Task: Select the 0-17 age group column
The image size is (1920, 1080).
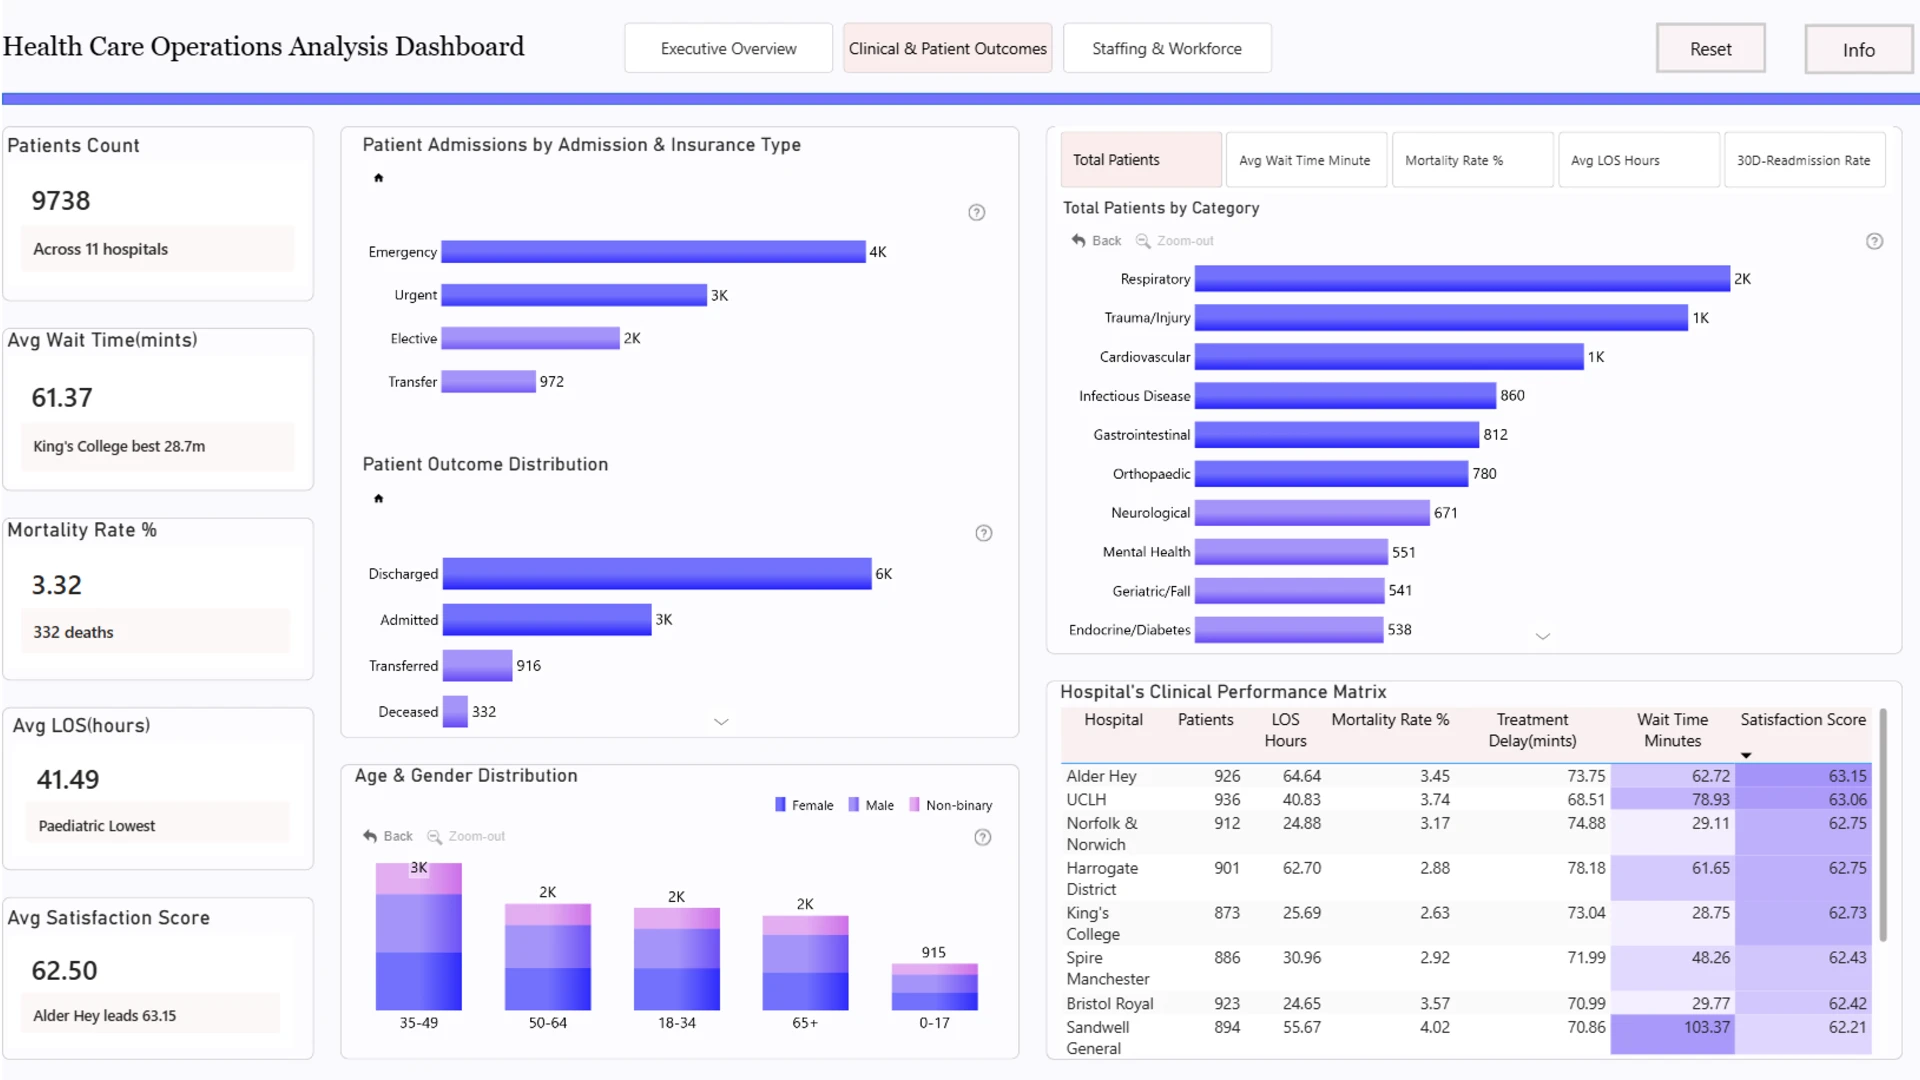Action: click(x=934, y=987)
